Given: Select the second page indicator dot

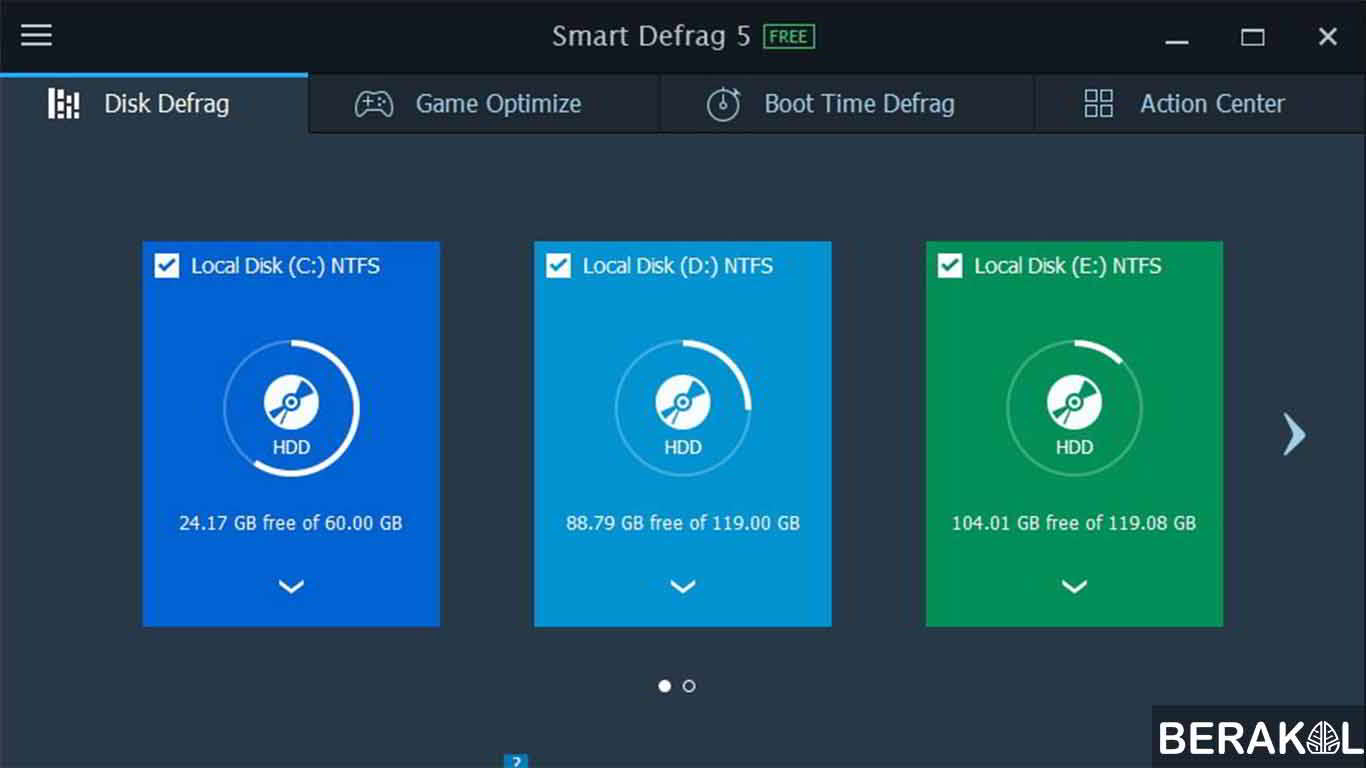Looking at the screenshot, I should [x=689, y=686].
